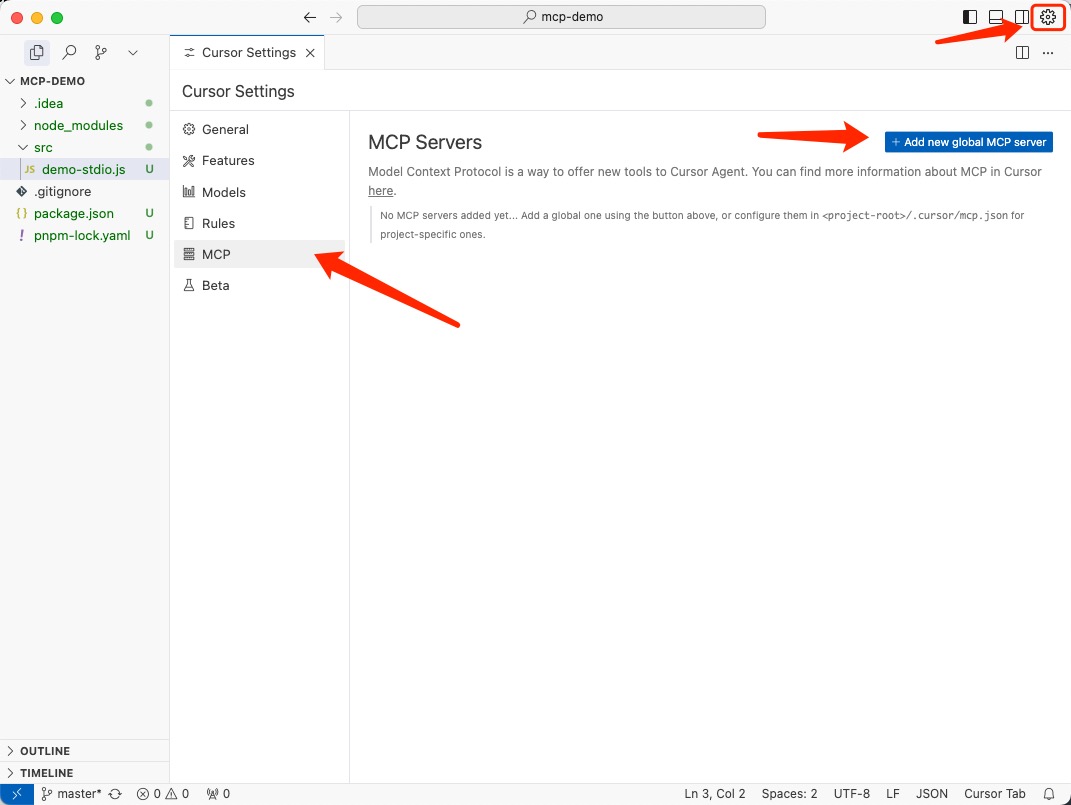Open the Search icon in sidebar

coord(69,52)
